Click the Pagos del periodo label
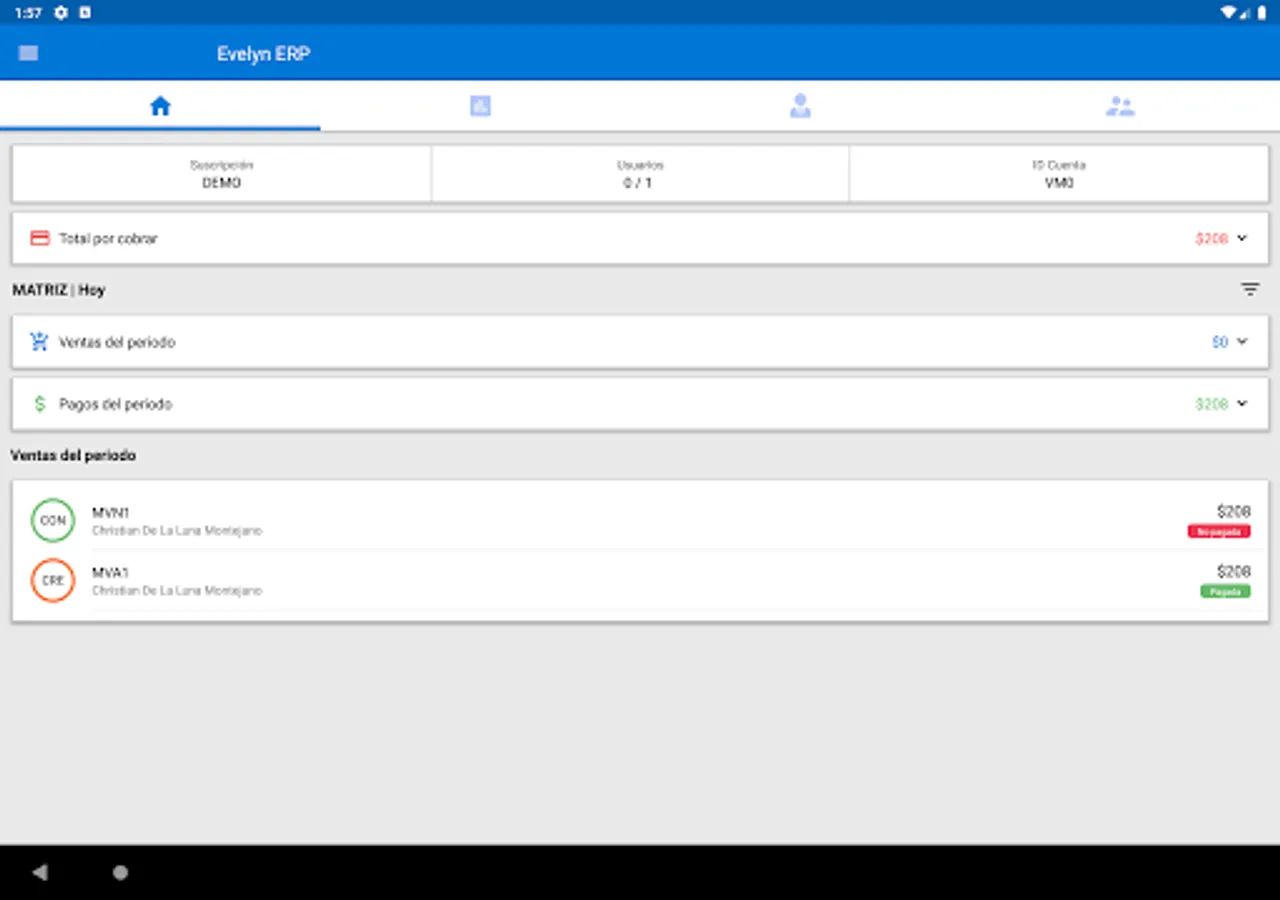 [x=116, y=404]
